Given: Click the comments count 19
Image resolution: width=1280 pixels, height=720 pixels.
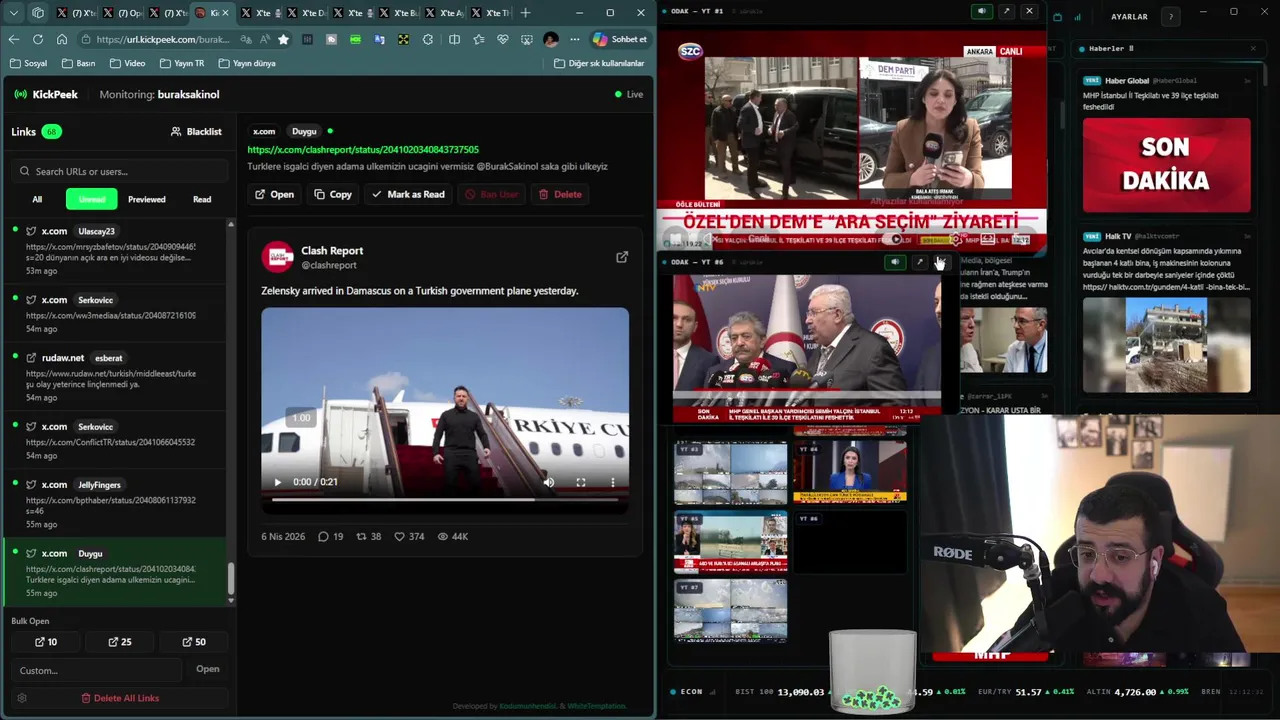Looking at the screenshot, I should (330, 536).
